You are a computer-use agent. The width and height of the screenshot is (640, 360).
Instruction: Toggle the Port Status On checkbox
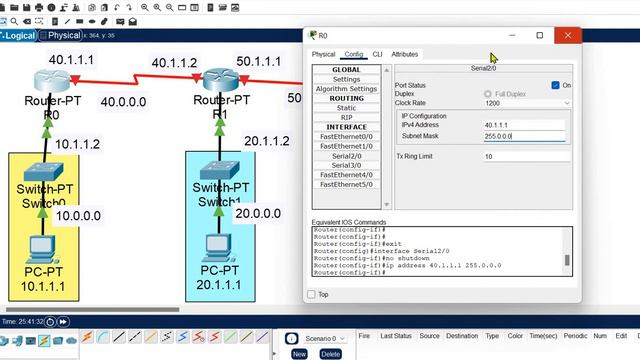point(555,85)
